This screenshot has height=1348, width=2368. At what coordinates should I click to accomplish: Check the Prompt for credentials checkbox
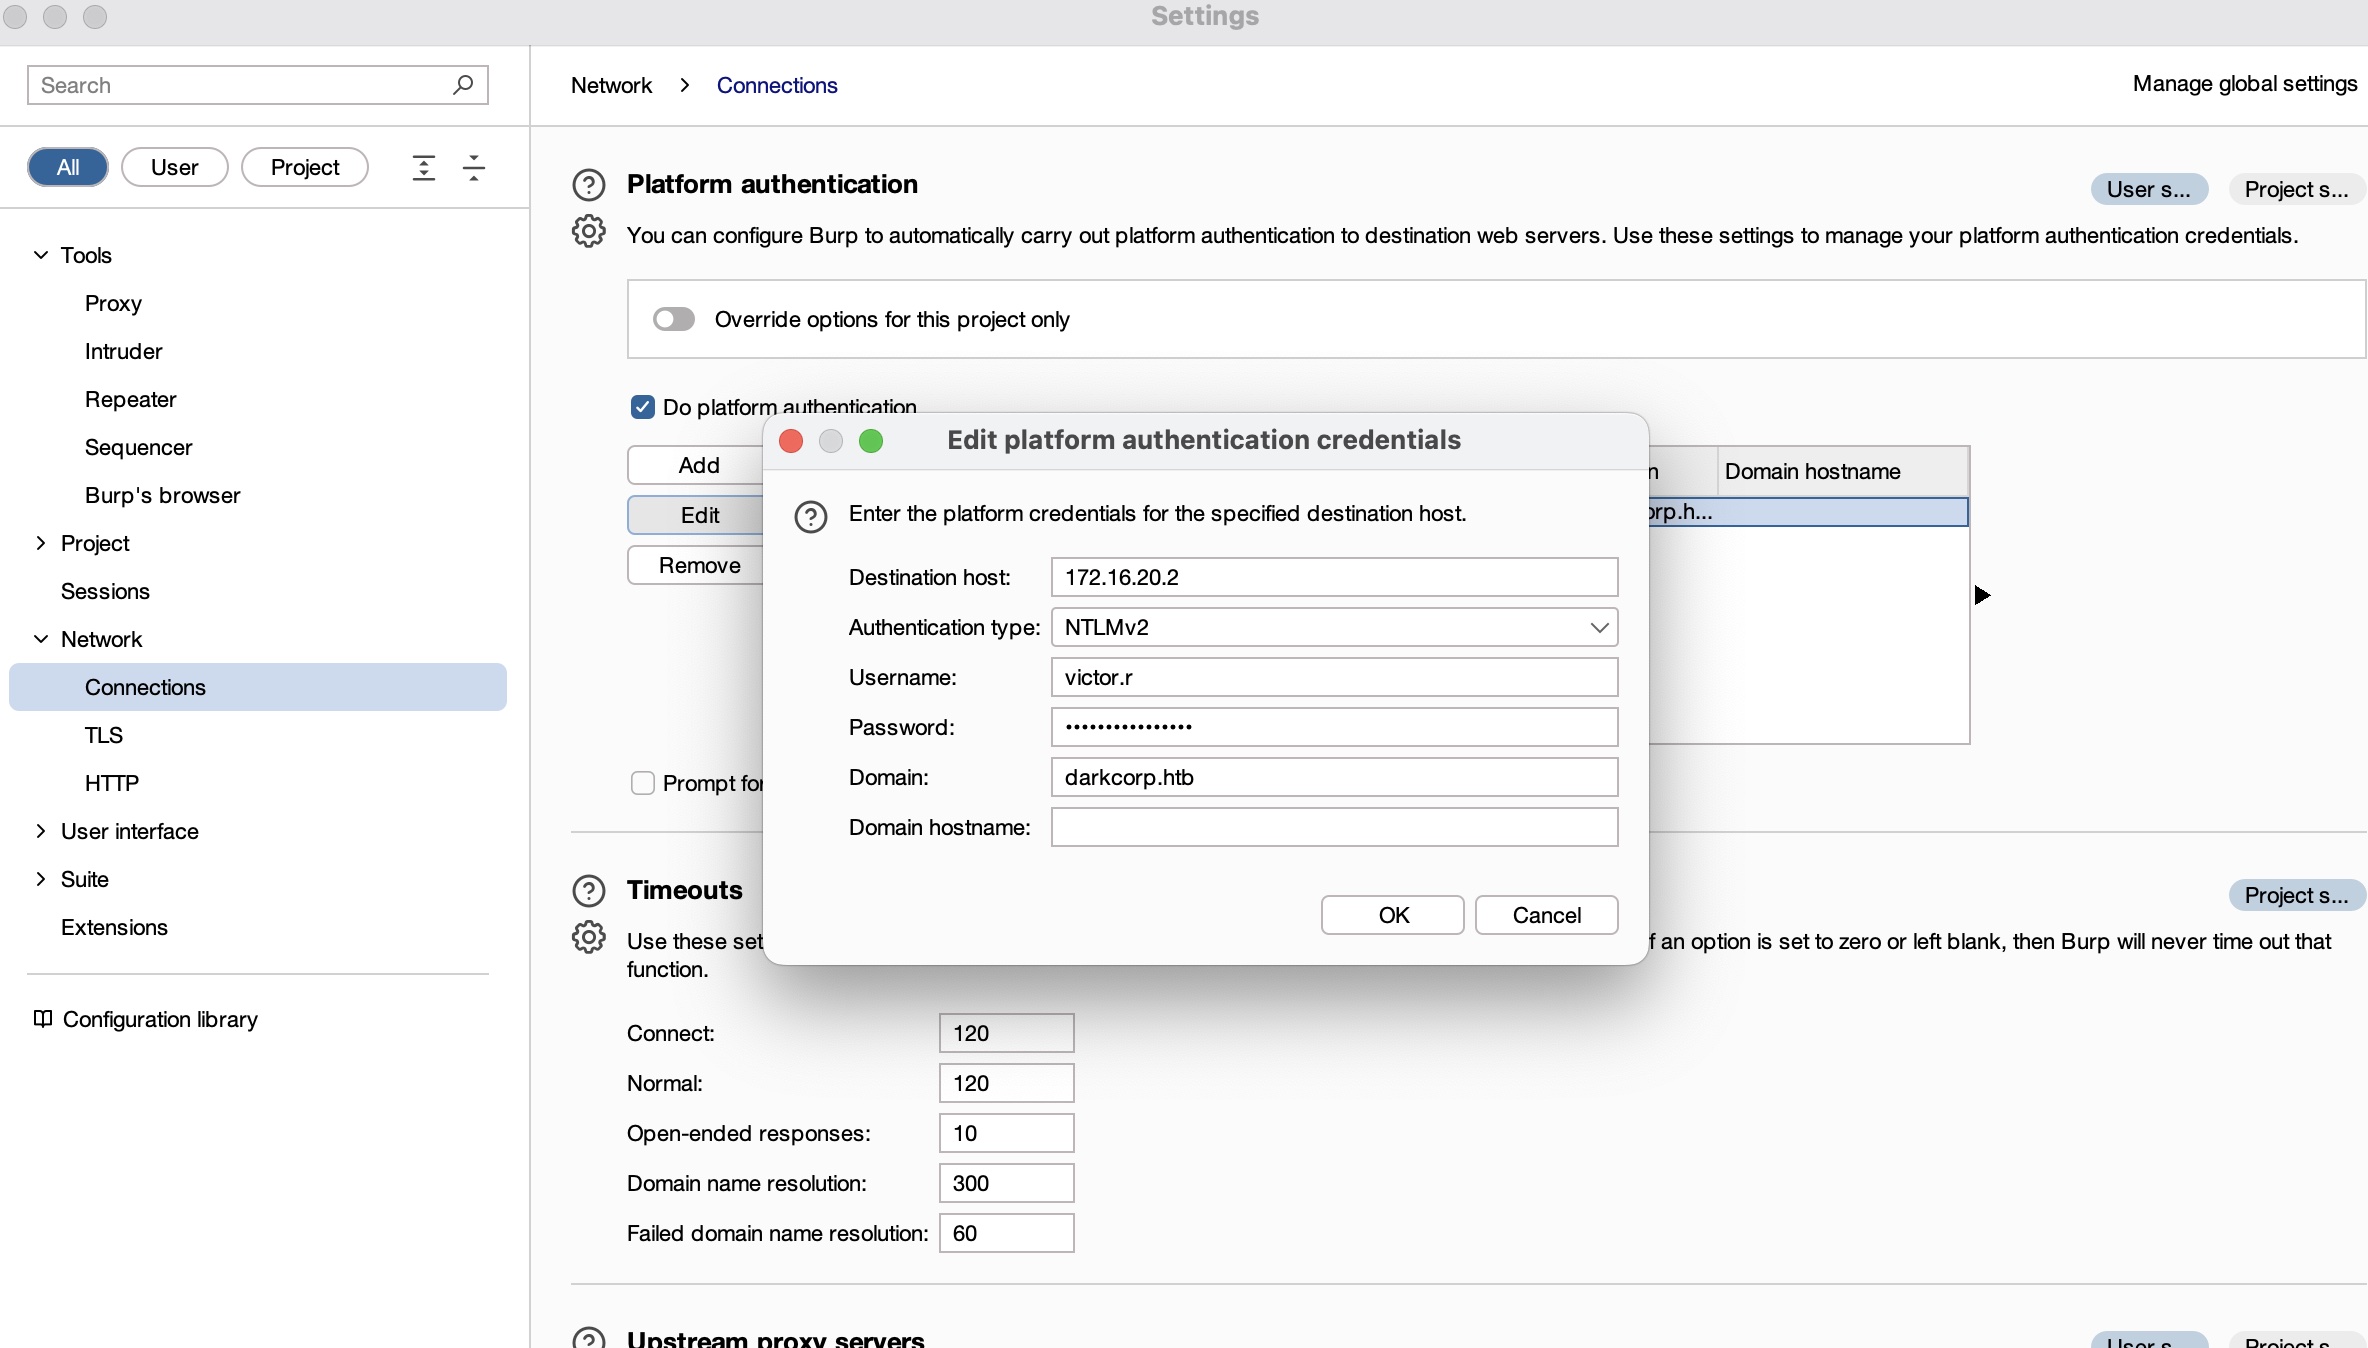pos(643,783)
